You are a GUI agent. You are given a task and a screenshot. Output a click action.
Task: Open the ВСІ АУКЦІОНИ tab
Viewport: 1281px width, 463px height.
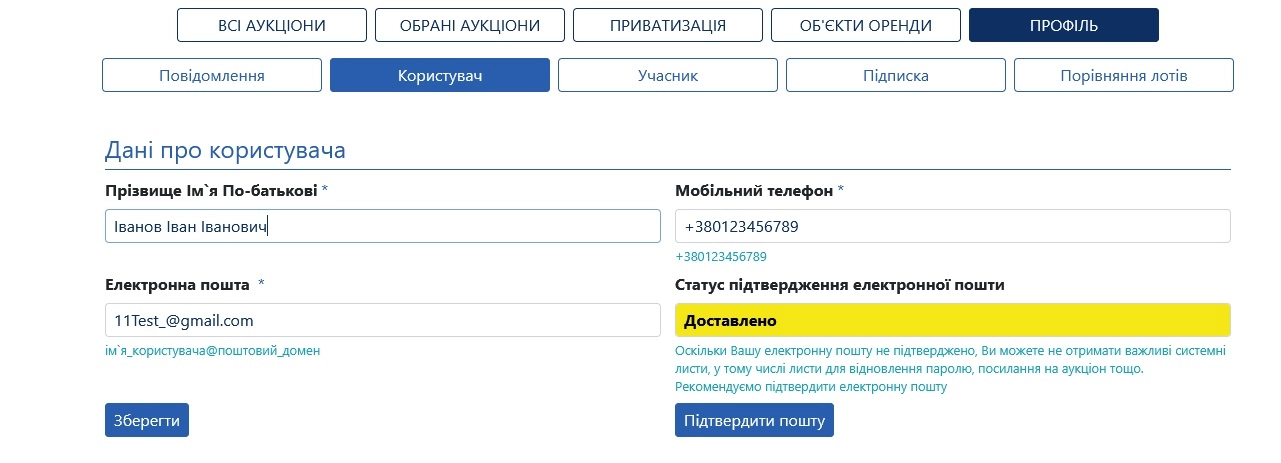(272, 25)
